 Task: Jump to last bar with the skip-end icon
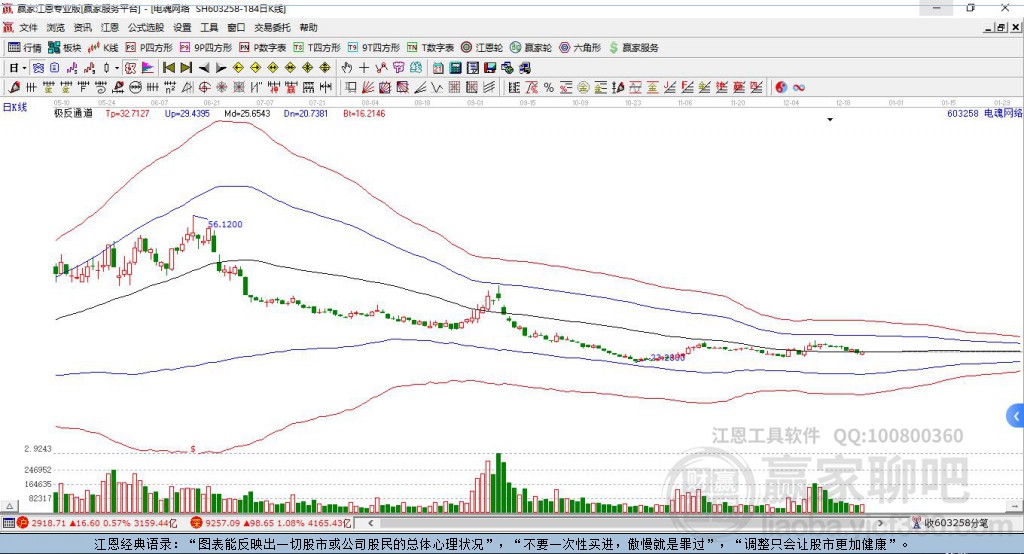click(186, 68)
